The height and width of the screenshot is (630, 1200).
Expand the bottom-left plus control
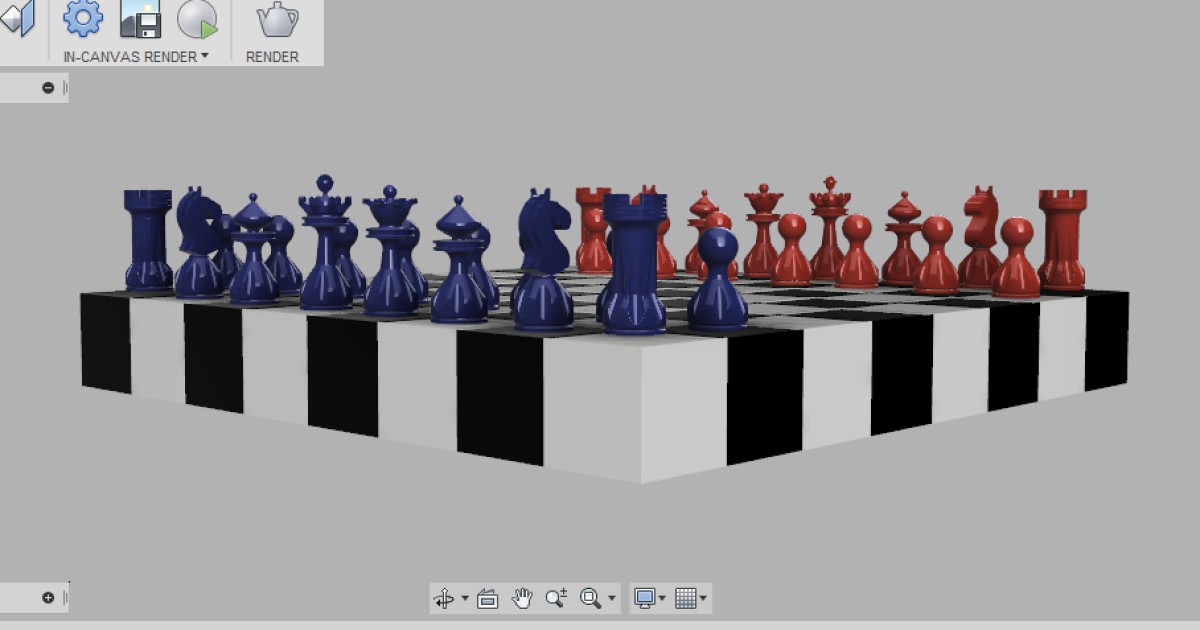[x=46, y=598]
